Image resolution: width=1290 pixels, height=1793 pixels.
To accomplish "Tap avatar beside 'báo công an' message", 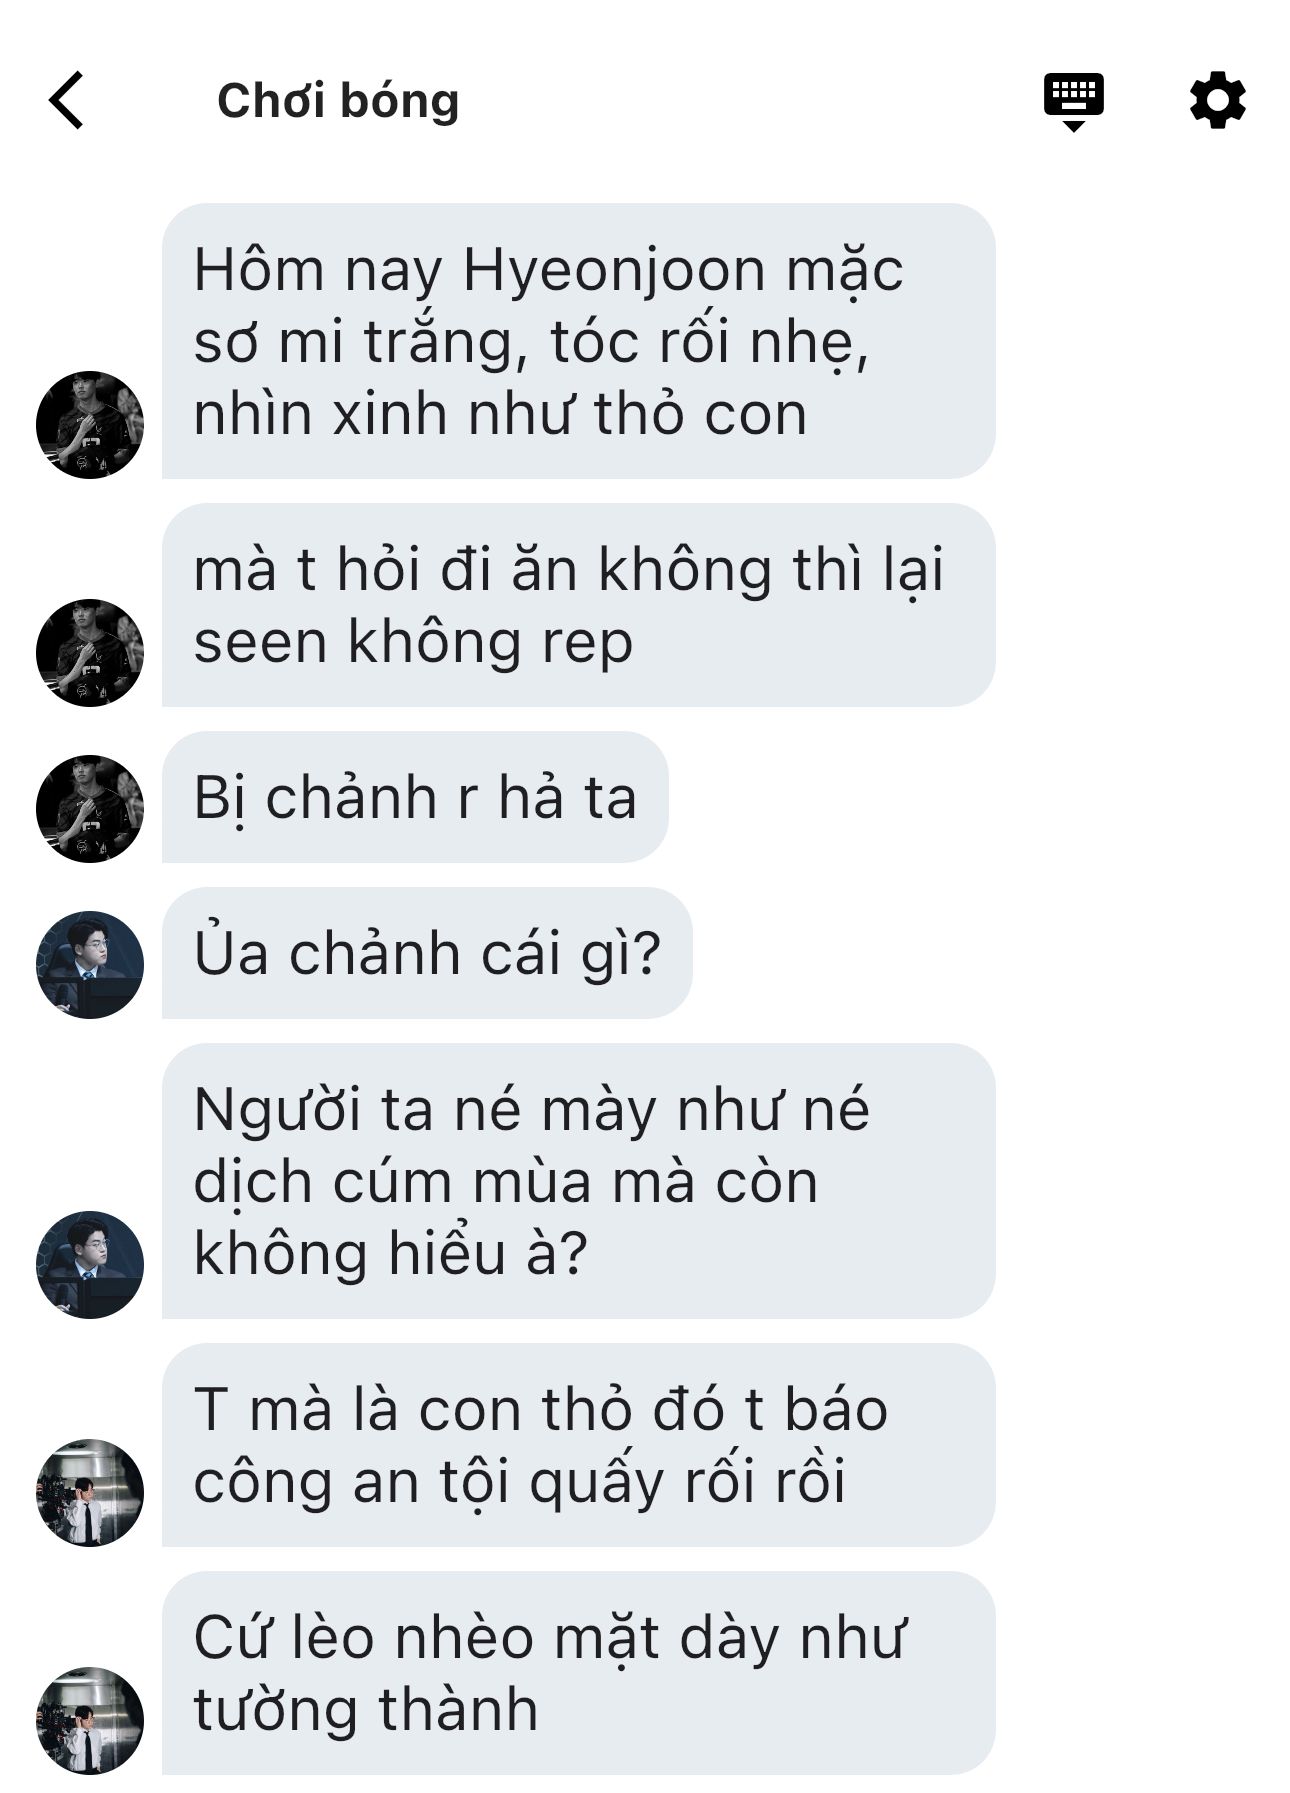I will tap(90, 1493).
